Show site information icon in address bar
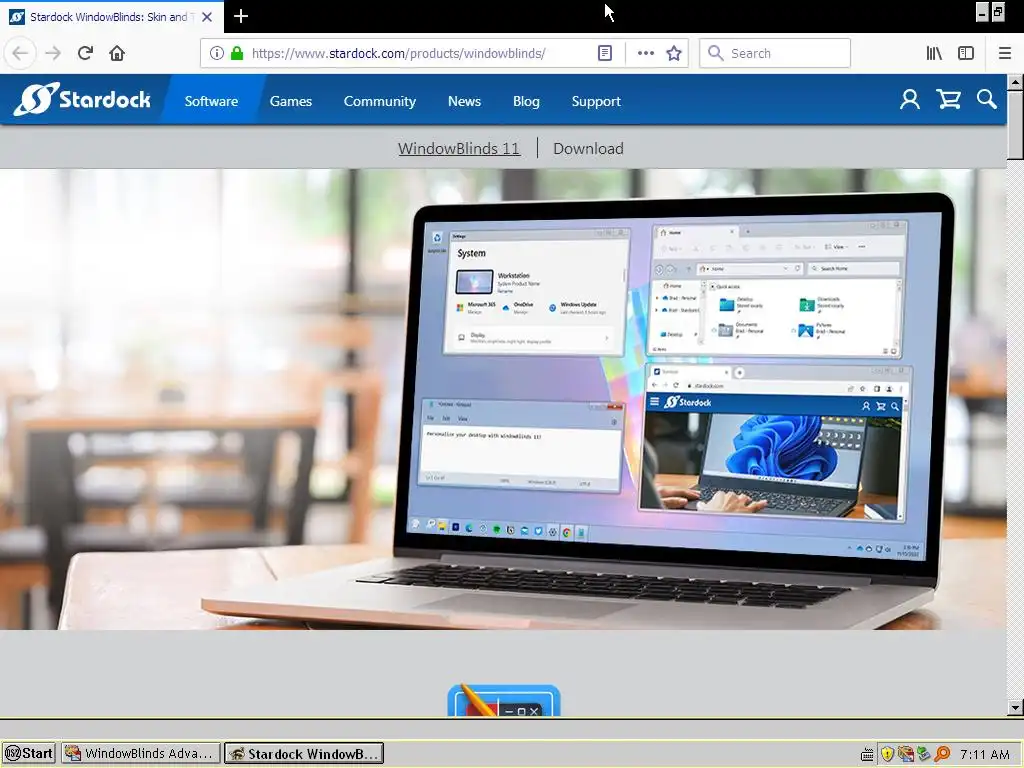 [217, 53]
